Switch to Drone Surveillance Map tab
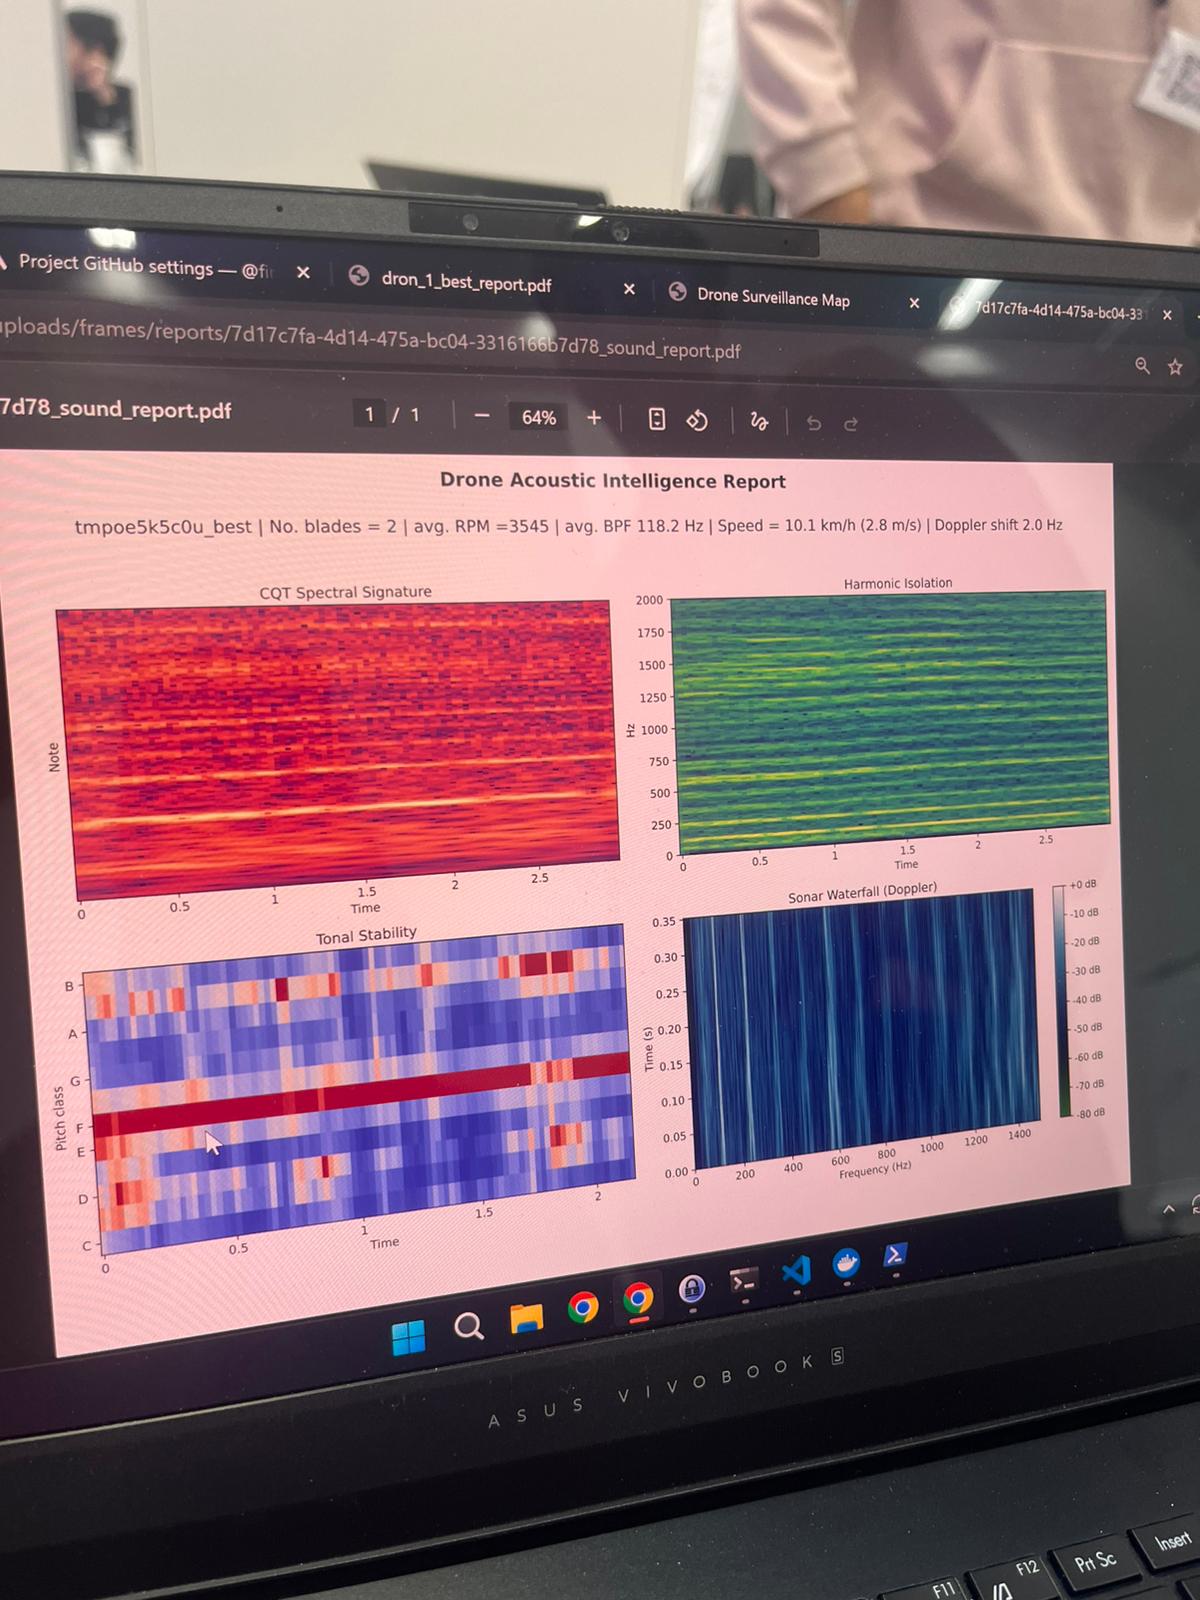1200x1600 pixels. tap(773, 297)
